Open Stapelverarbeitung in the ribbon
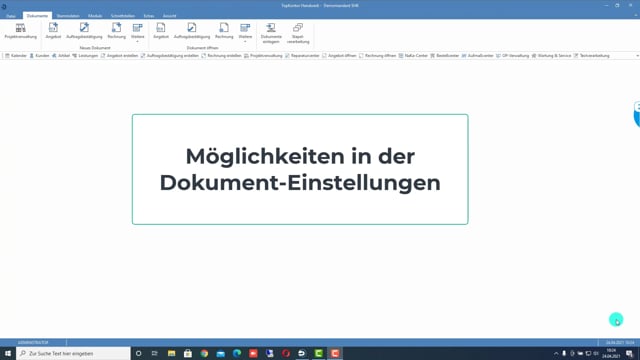640x360 pixels. tap(298, 33)
